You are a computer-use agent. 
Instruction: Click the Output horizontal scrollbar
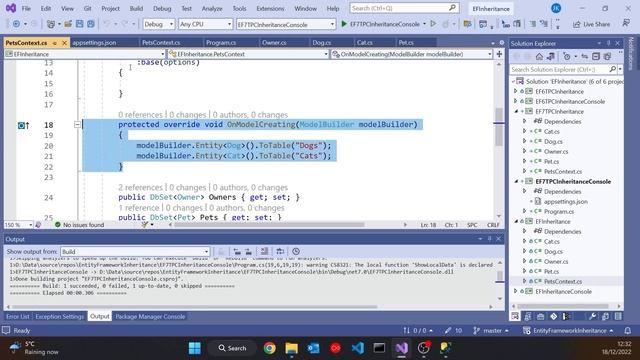[194, 307]
